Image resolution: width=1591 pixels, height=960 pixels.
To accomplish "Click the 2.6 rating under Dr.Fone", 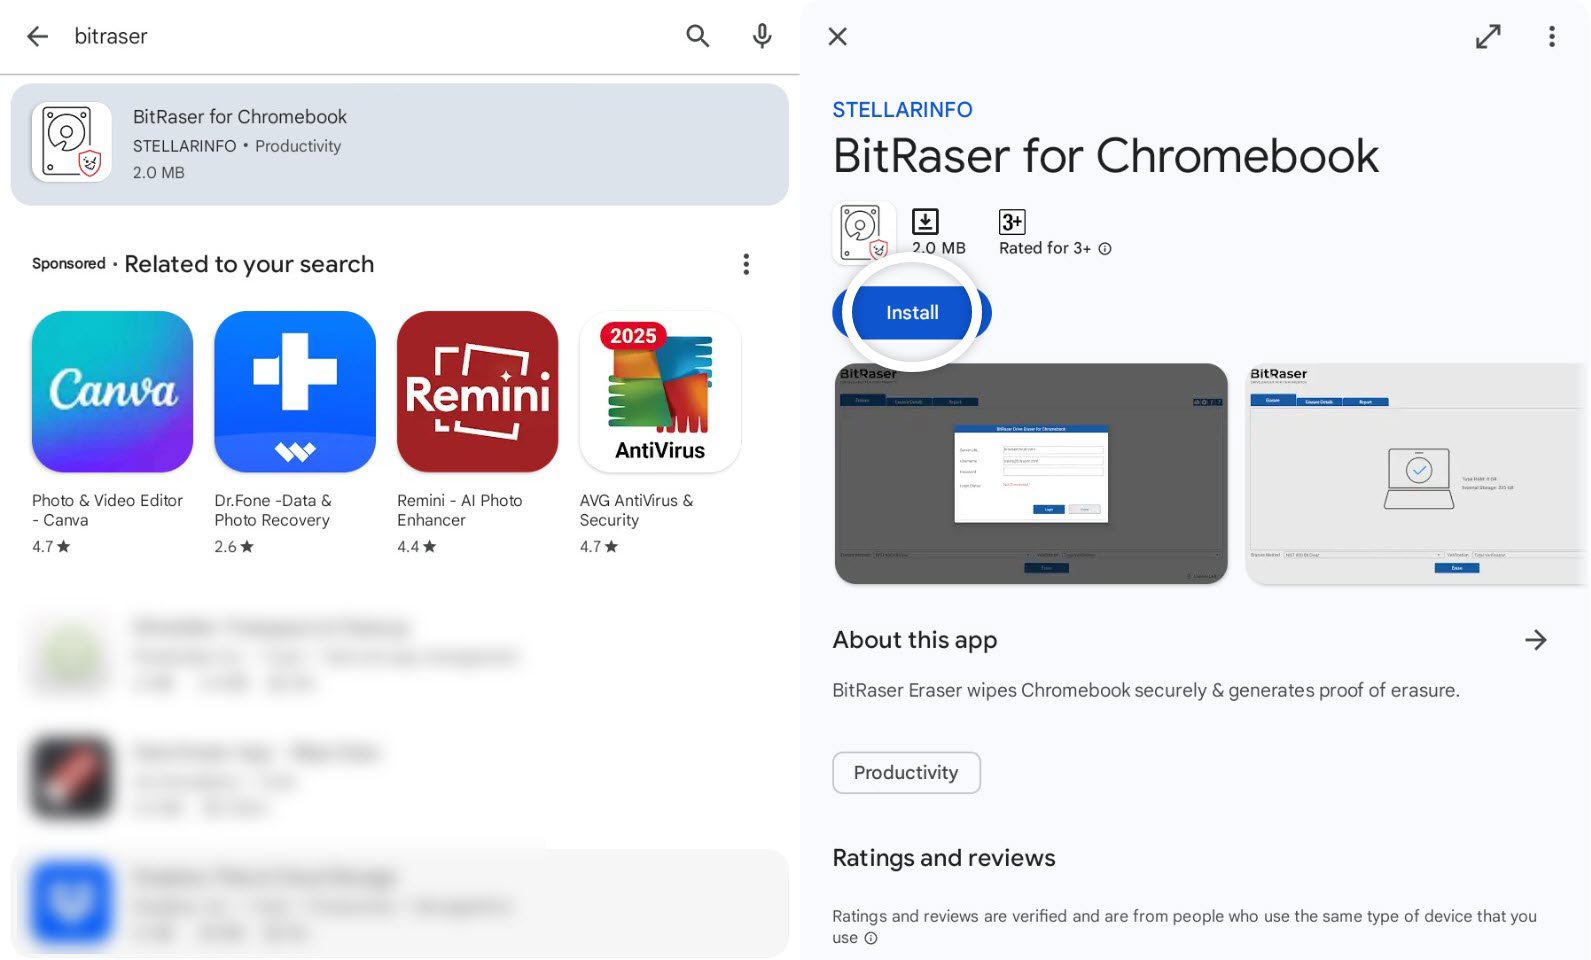I will pos(234,547).
